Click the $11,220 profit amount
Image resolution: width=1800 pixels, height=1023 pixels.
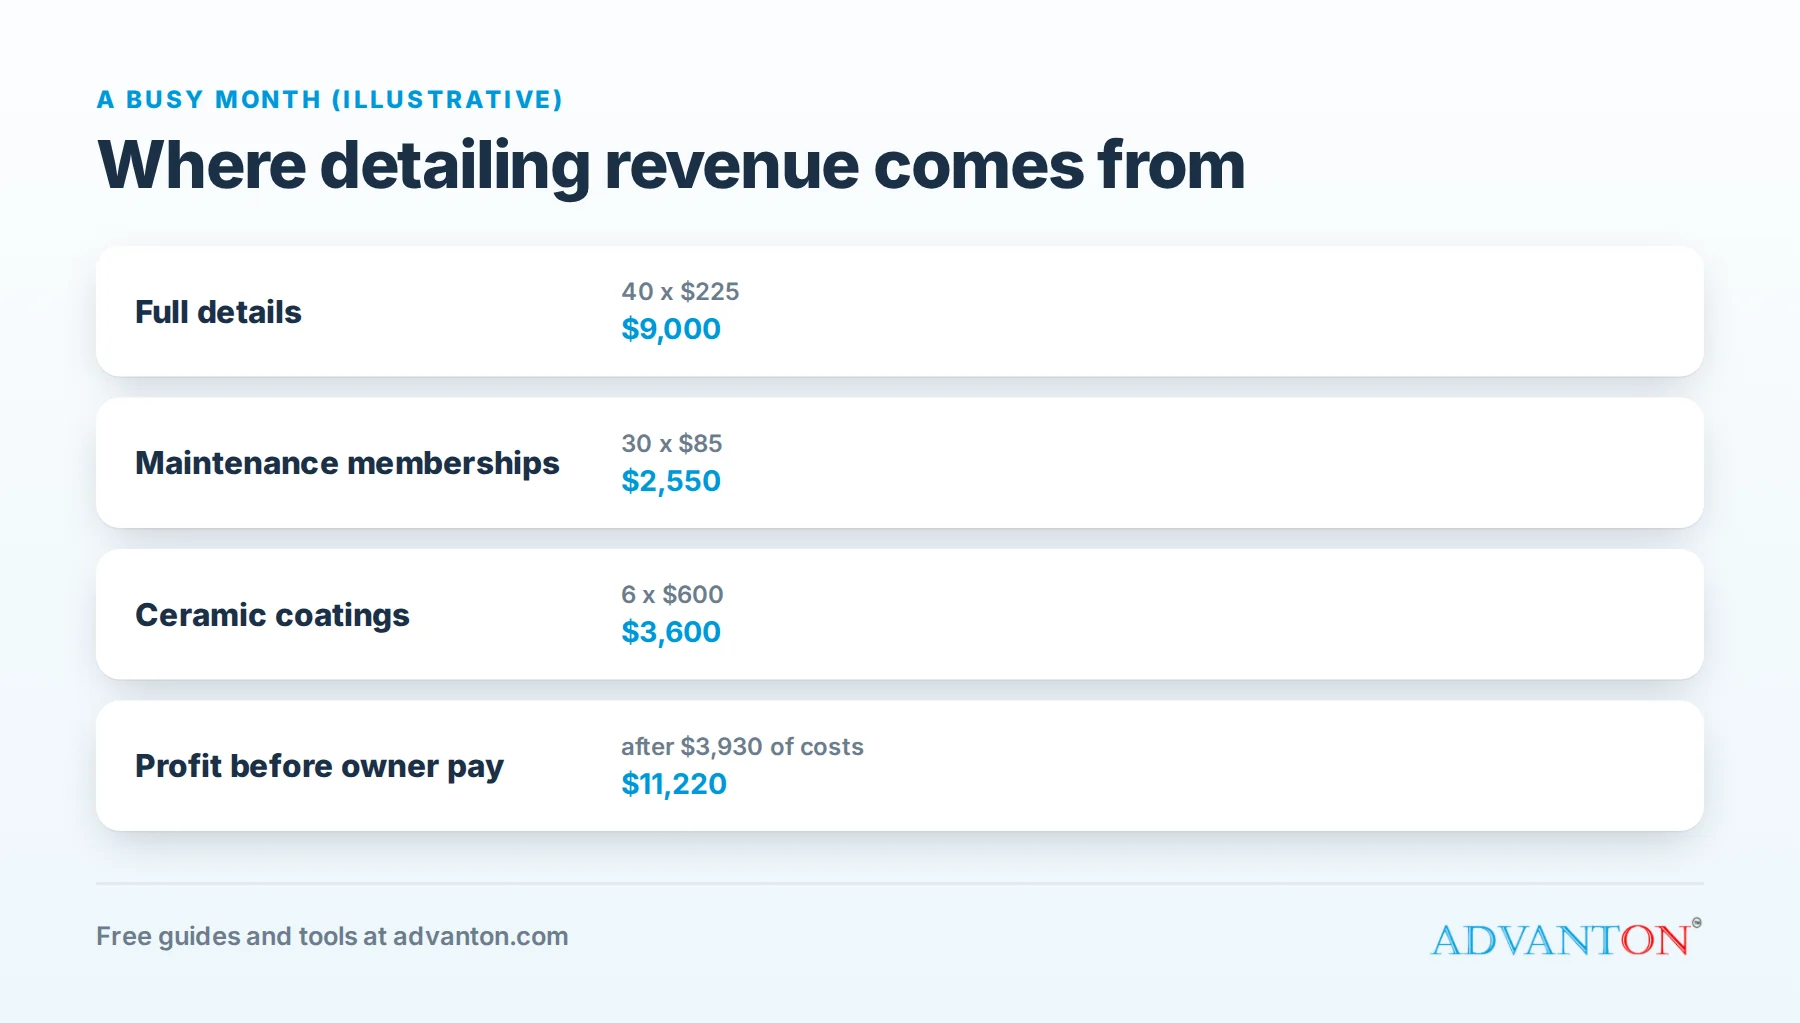point(674,784)
